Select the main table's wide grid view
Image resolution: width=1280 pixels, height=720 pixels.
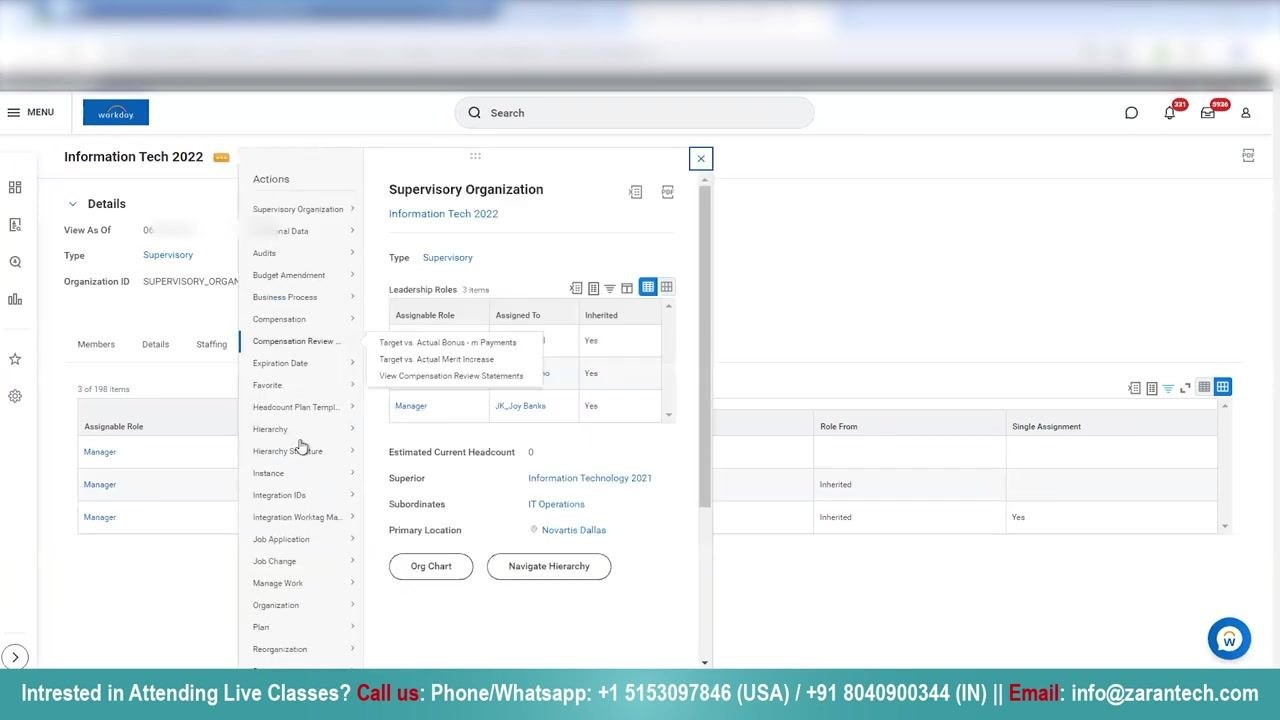(1222, 387)
